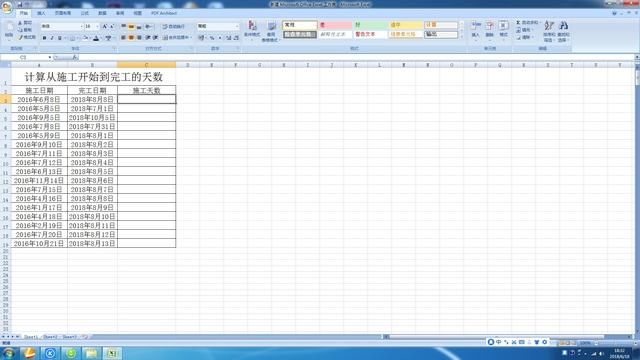Open Sort and Filter
This screenshot has width=640, height=360.
(x=549, y=31)
